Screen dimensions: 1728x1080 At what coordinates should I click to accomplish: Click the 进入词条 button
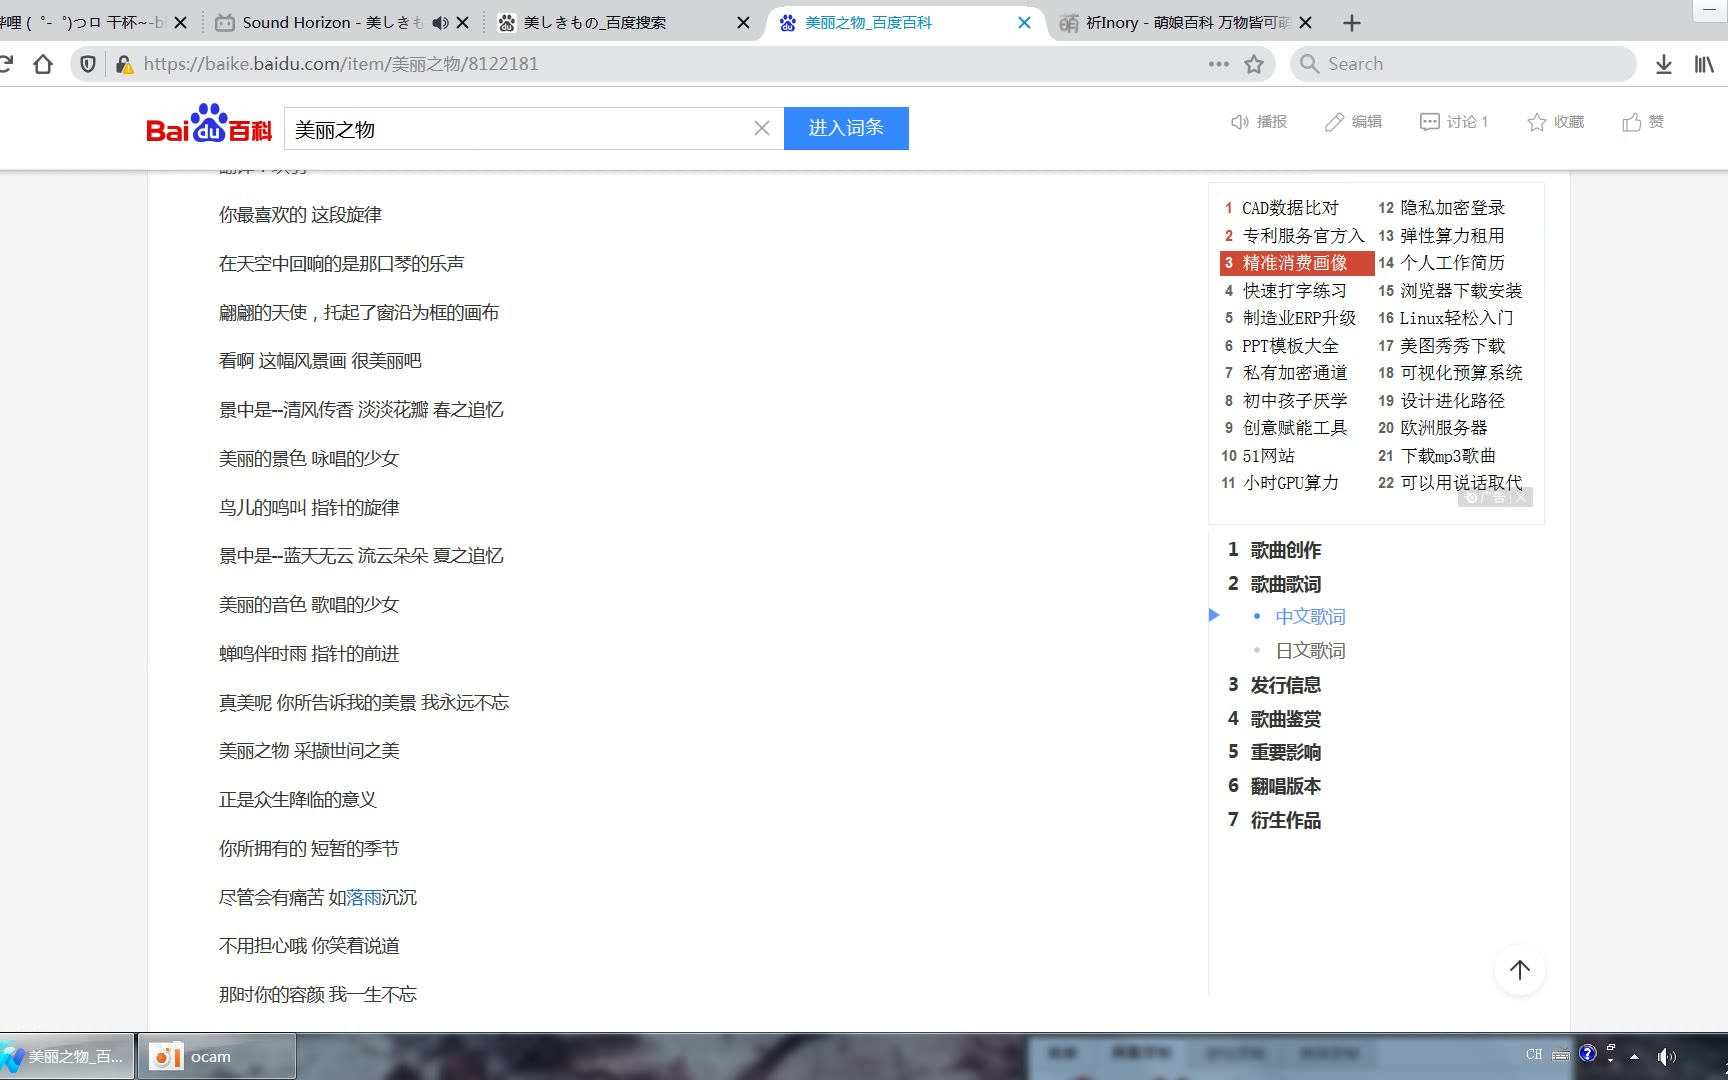pos(846,128)
